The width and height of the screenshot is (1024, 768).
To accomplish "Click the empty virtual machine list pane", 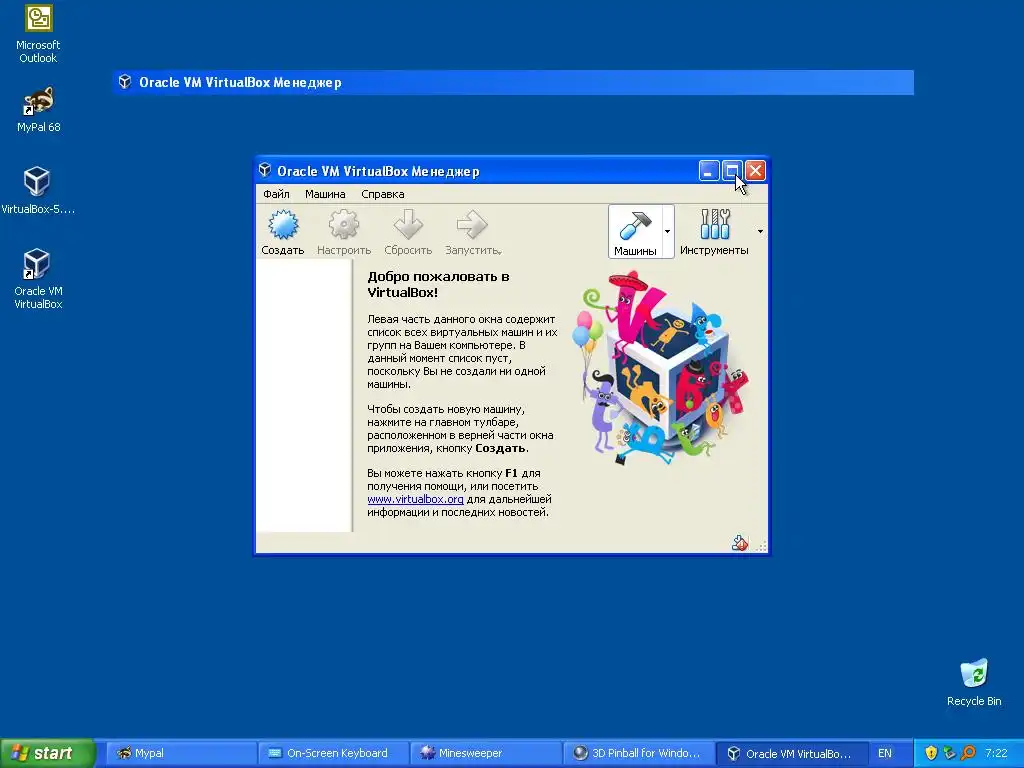I will click(304, 396).
